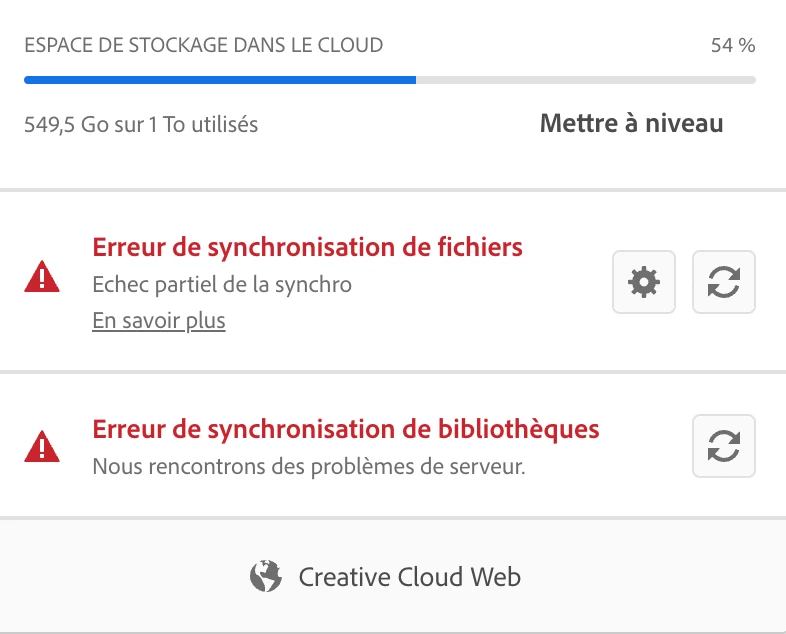The image size is (786, 634).
Task: Select the "Erreur de synchronisation de bibliothèques" heading
Action: [x=346, y=429]
